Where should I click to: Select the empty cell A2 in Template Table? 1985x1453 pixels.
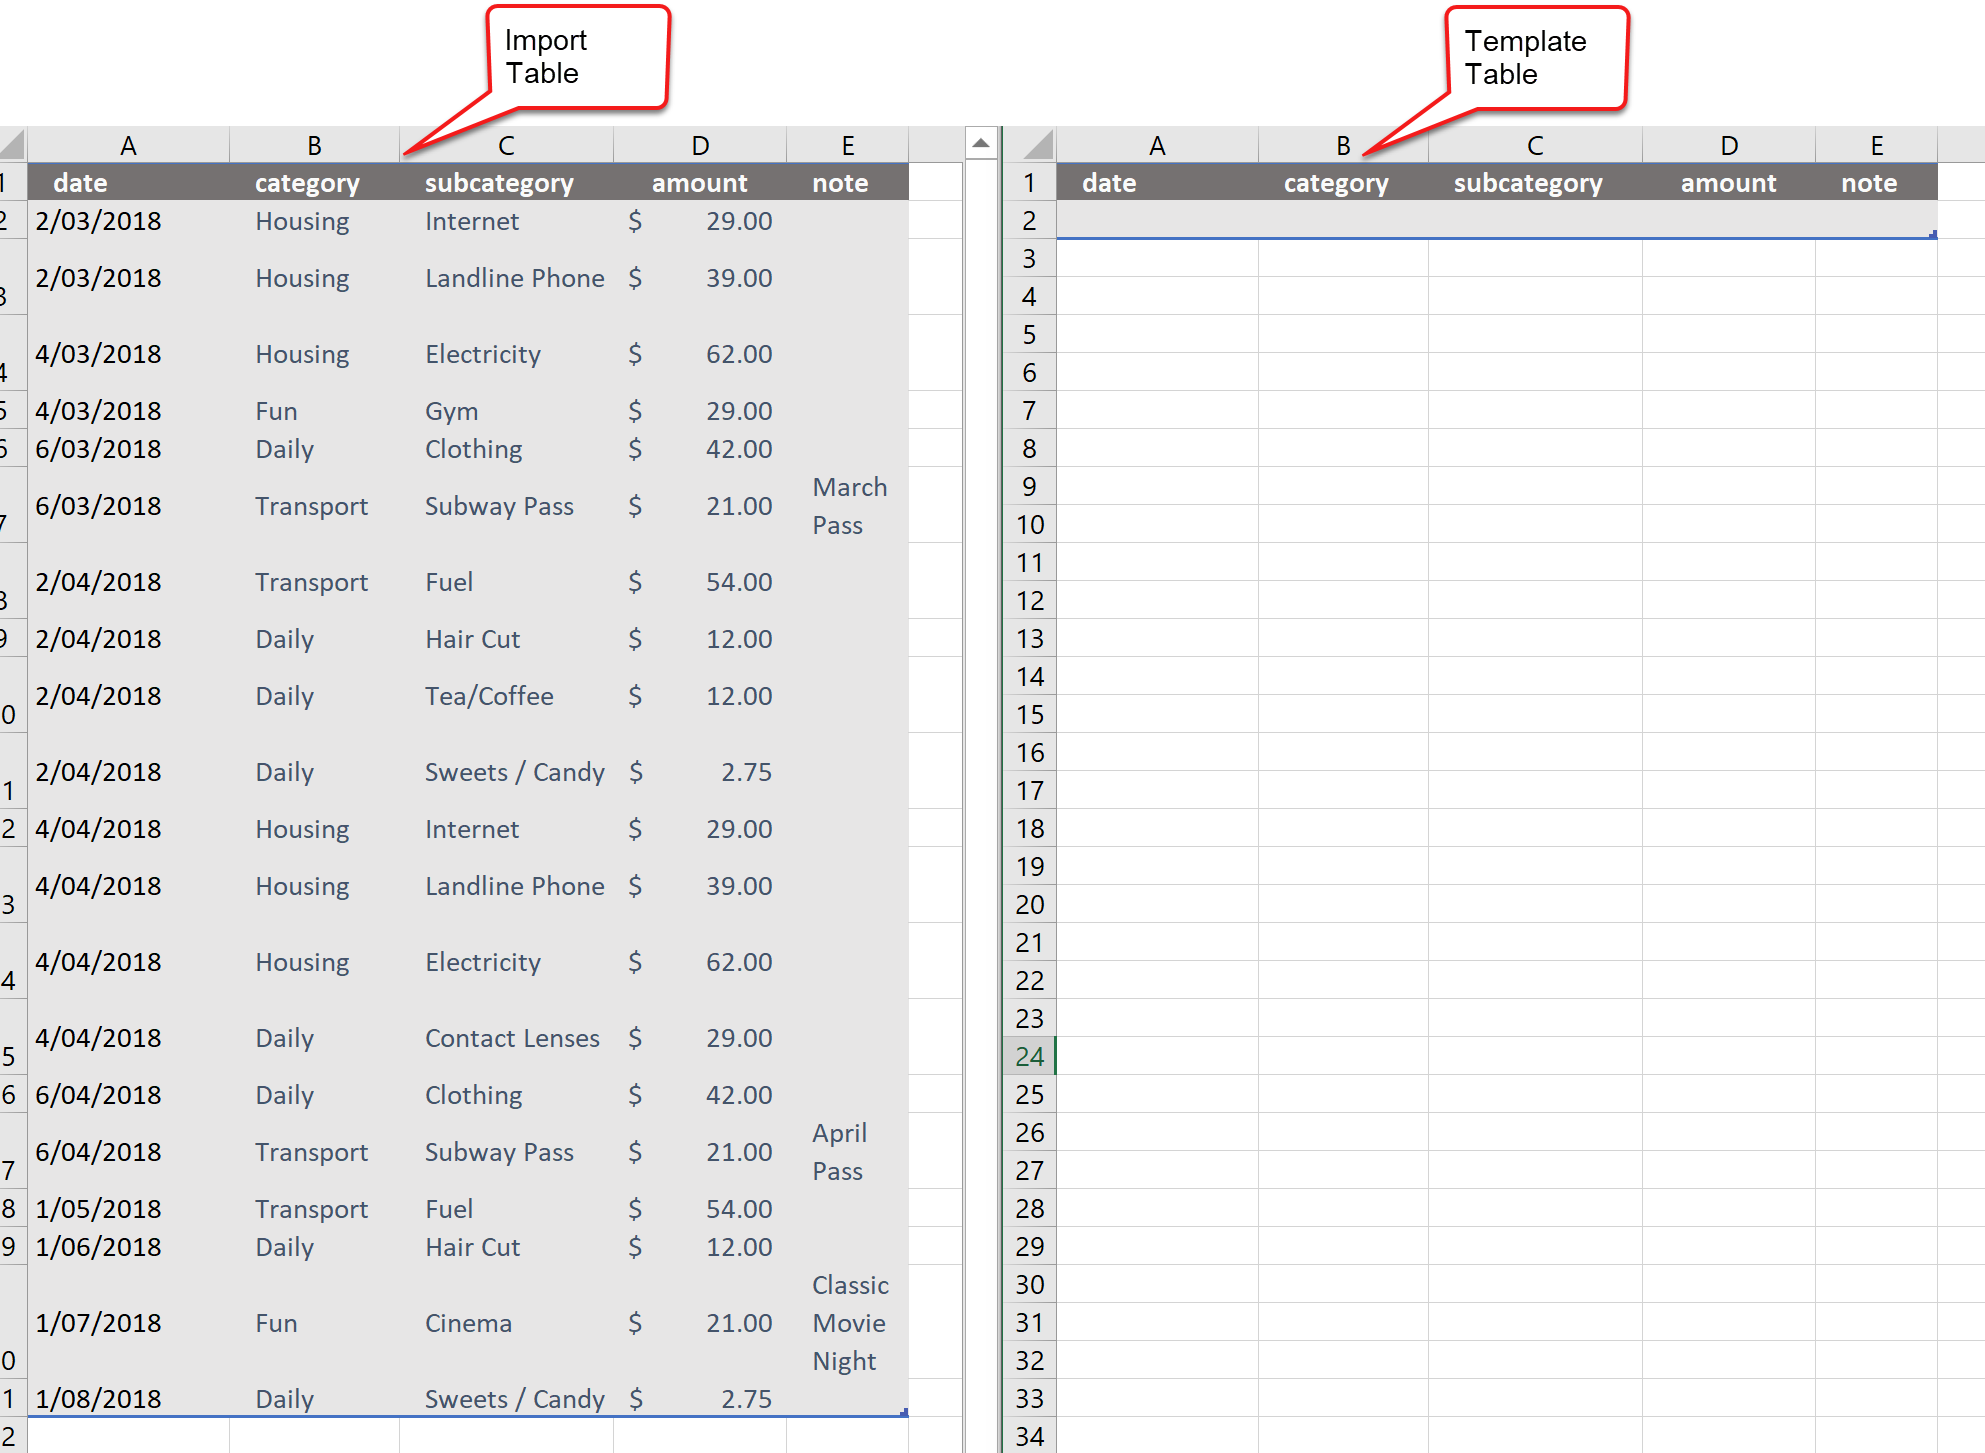tap(1158, 220)
